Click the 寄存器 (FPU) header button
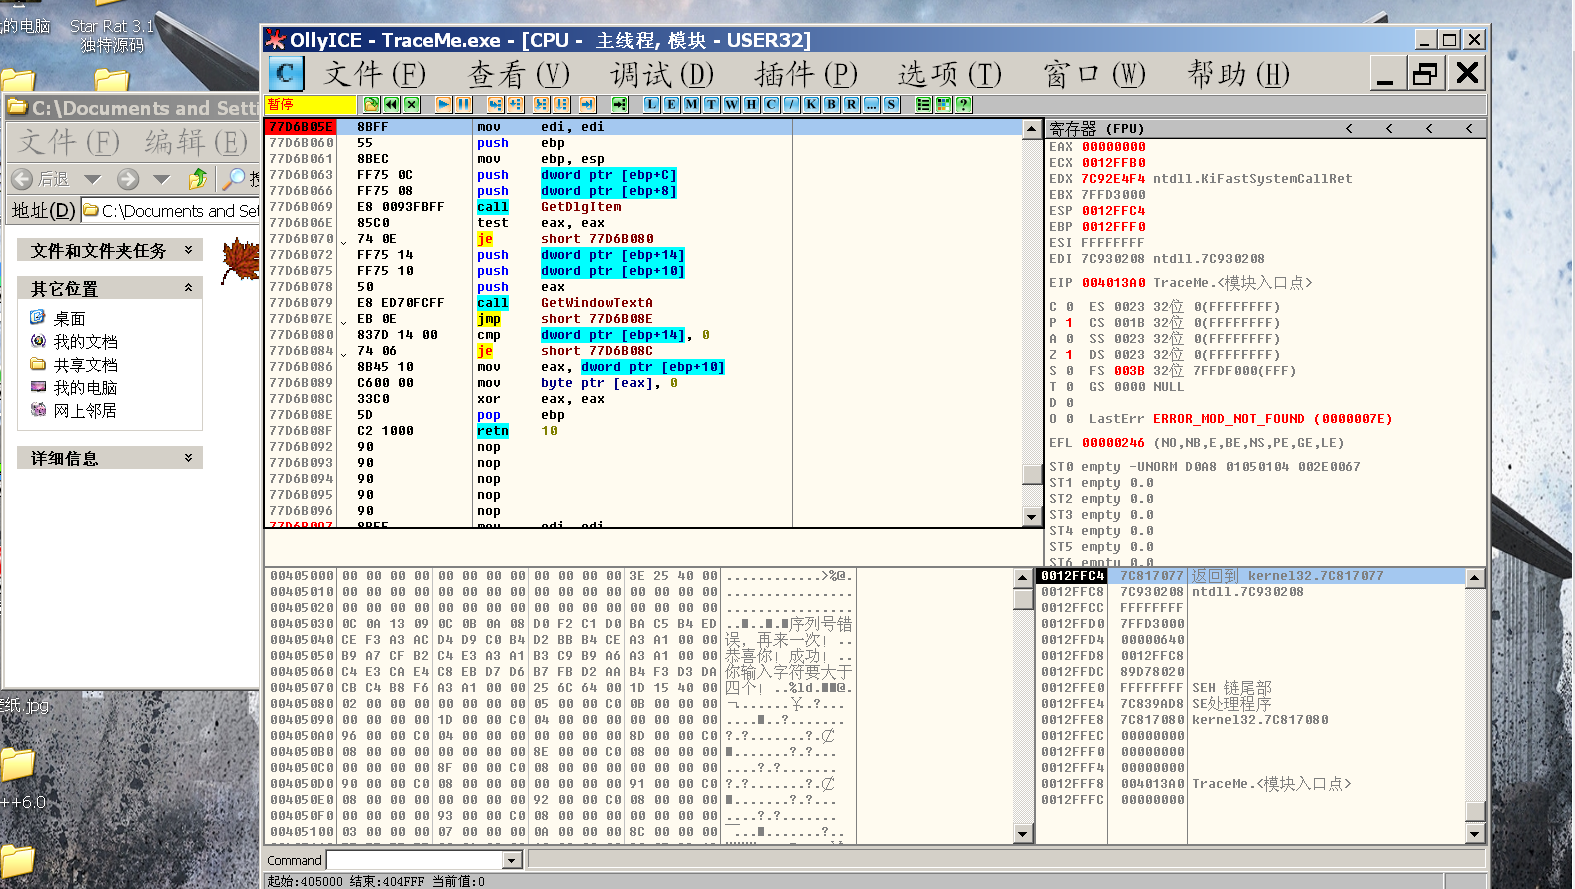 [1096, 128]
